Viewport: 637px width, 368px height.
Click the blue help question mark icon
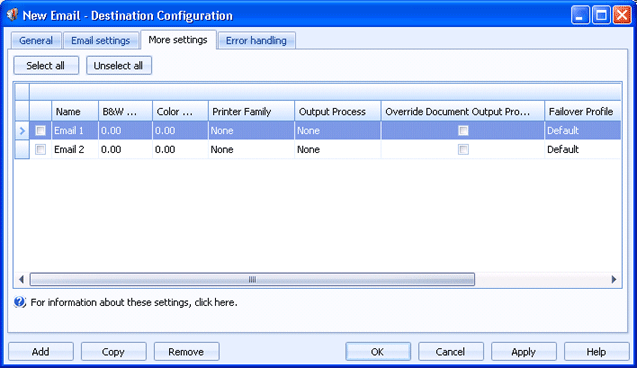tap(20, 302)
